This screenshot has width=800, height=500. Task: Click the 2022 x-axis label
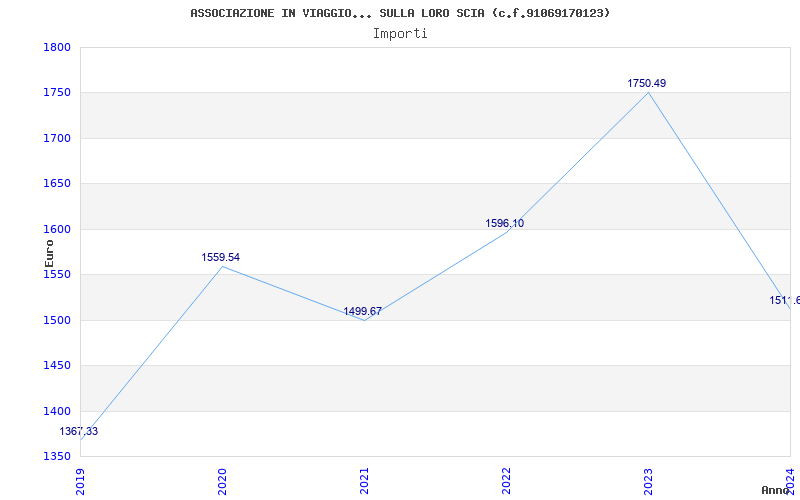pyautogui.click(x=506, y=482)
